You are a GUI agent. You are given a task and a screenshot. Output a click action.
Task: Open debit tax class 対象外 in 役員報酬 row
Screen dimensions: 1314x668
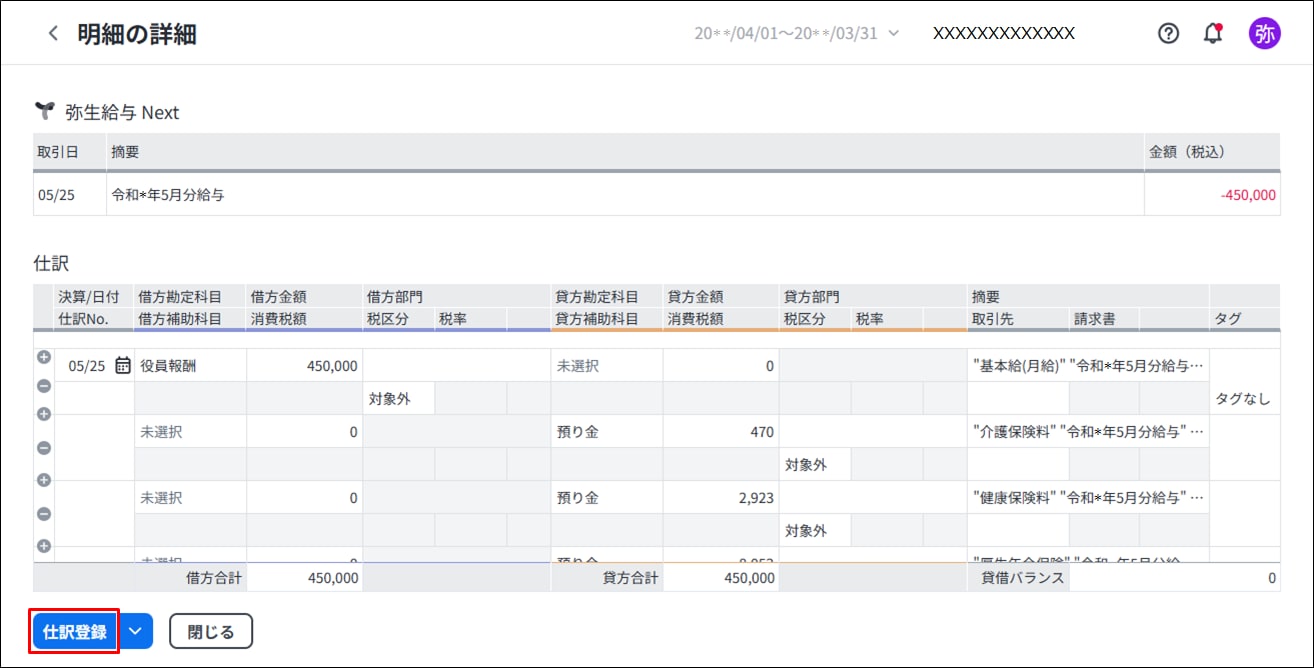[x=398, y=399]
